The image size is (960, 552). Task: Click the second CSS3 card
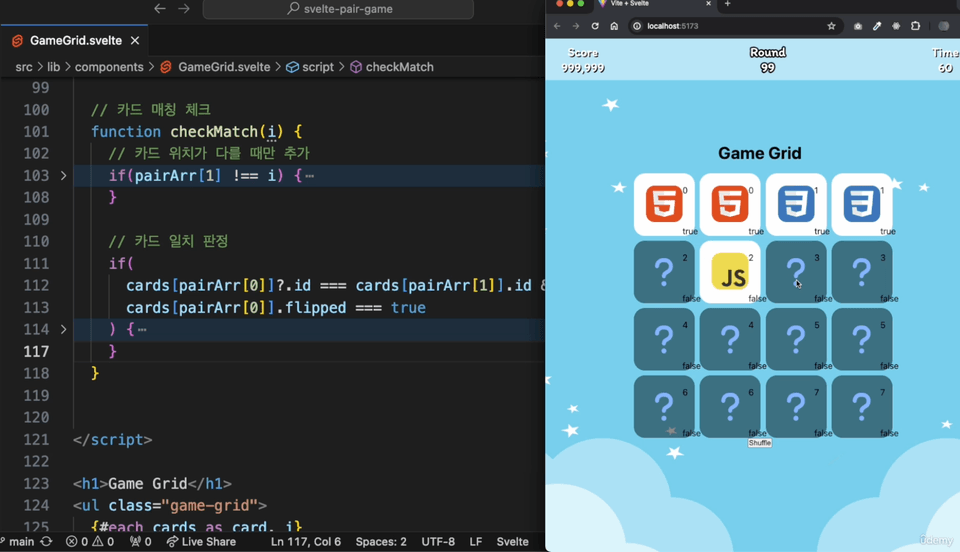click(x=862, y=204)
